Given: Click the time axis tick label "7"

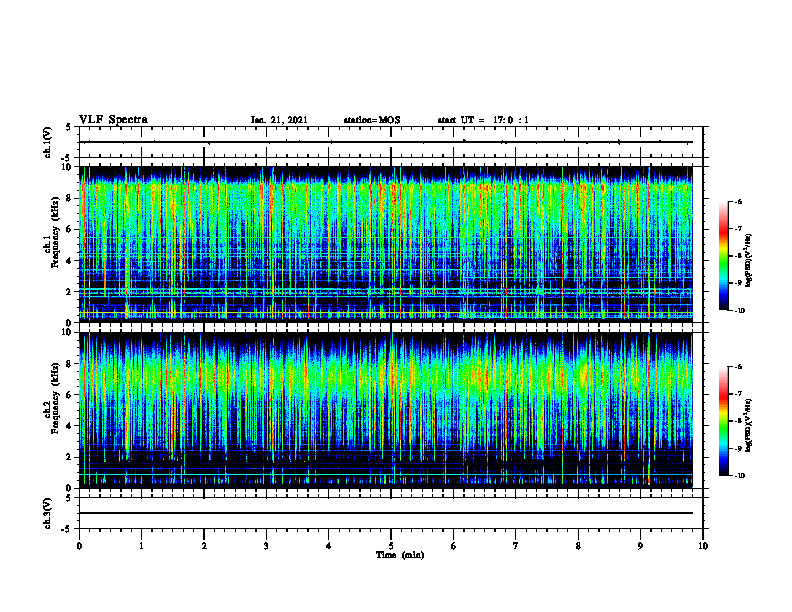Looking at the screenshot, I should 516,546.
